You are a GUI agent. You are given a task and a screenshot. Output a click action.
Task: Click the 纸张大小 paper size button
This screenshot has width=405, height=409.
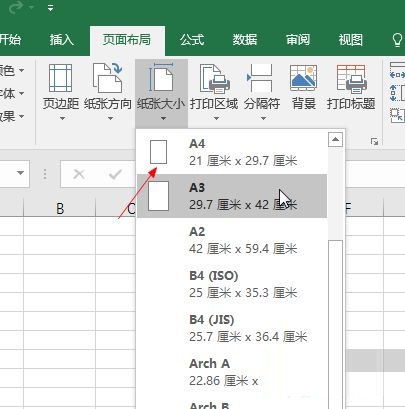[x=161, y=92]
